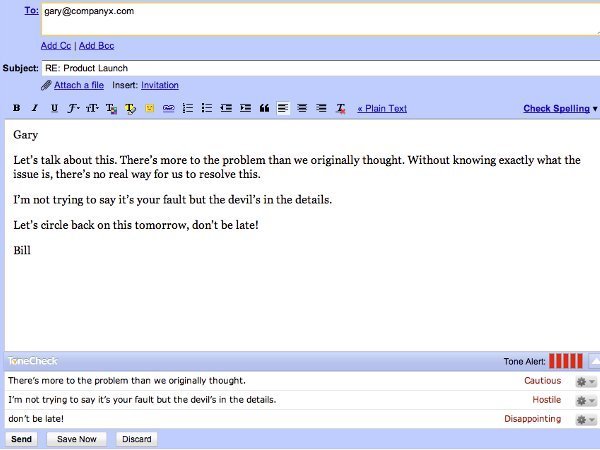This screenshot has height=450, width=600.
Task: Open the font family picker
Action: pyautogui.click(x=73, y=108)
